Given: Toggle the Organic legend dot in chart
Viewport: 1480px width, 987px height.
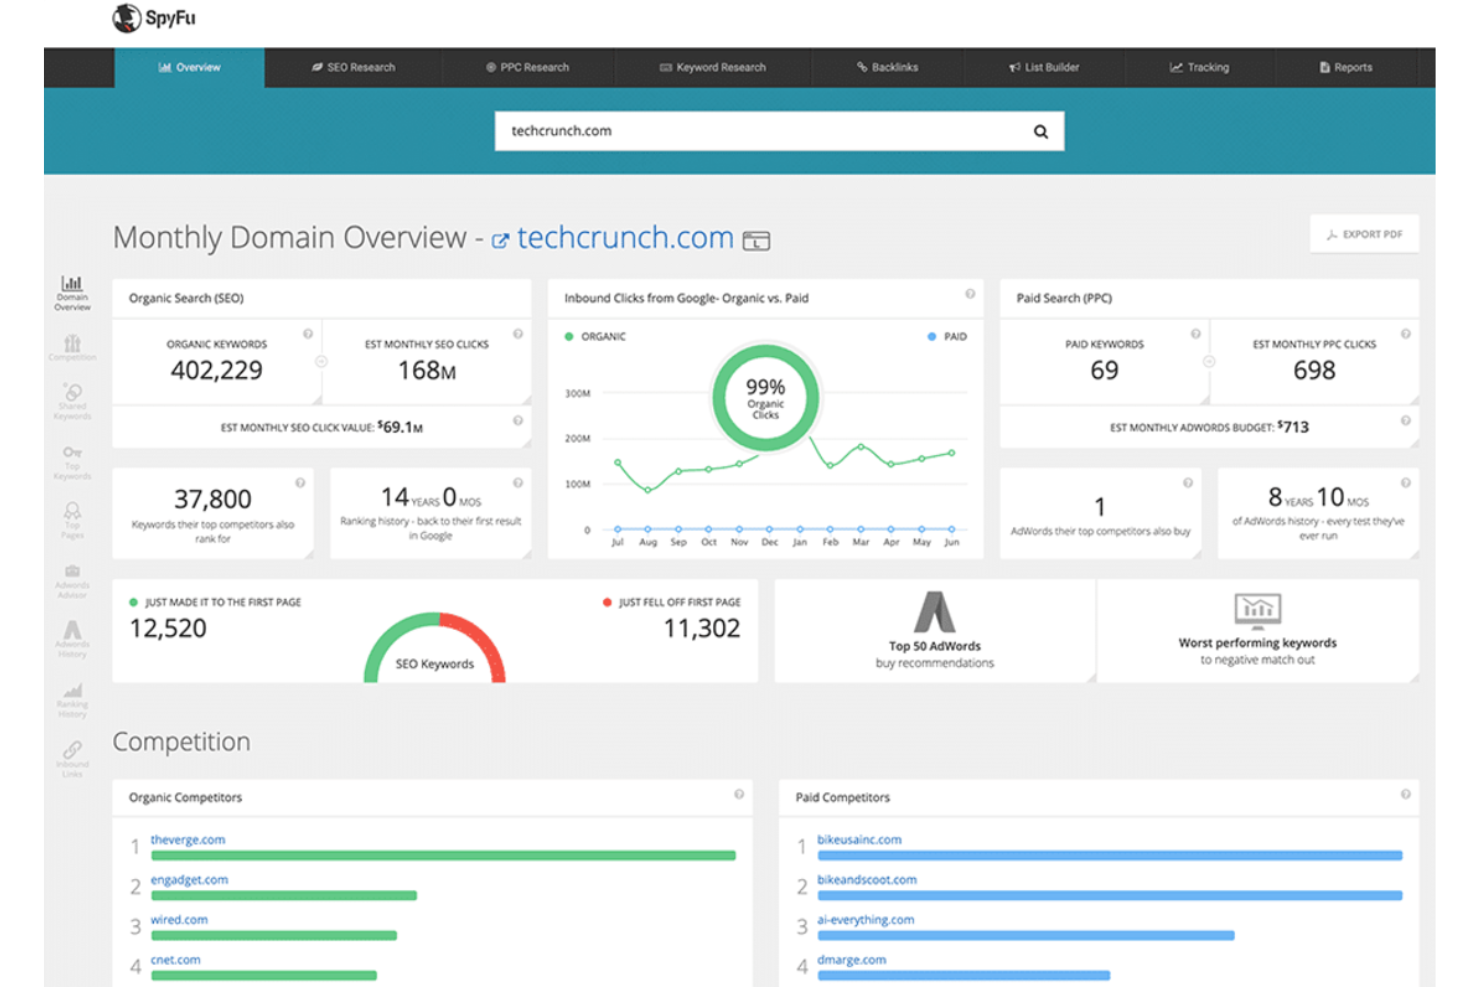Looking at the screenshot, I should (569, 337).
